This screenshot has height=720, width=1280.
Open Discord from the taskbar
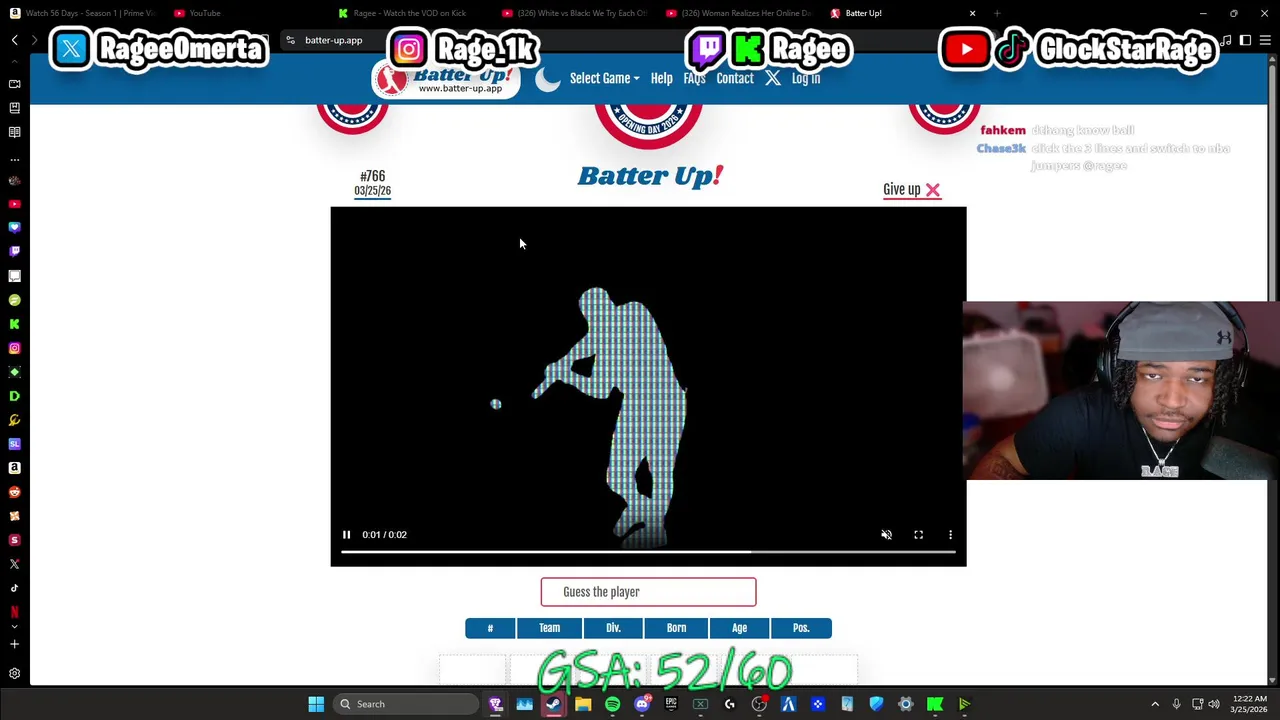[642, 704]
